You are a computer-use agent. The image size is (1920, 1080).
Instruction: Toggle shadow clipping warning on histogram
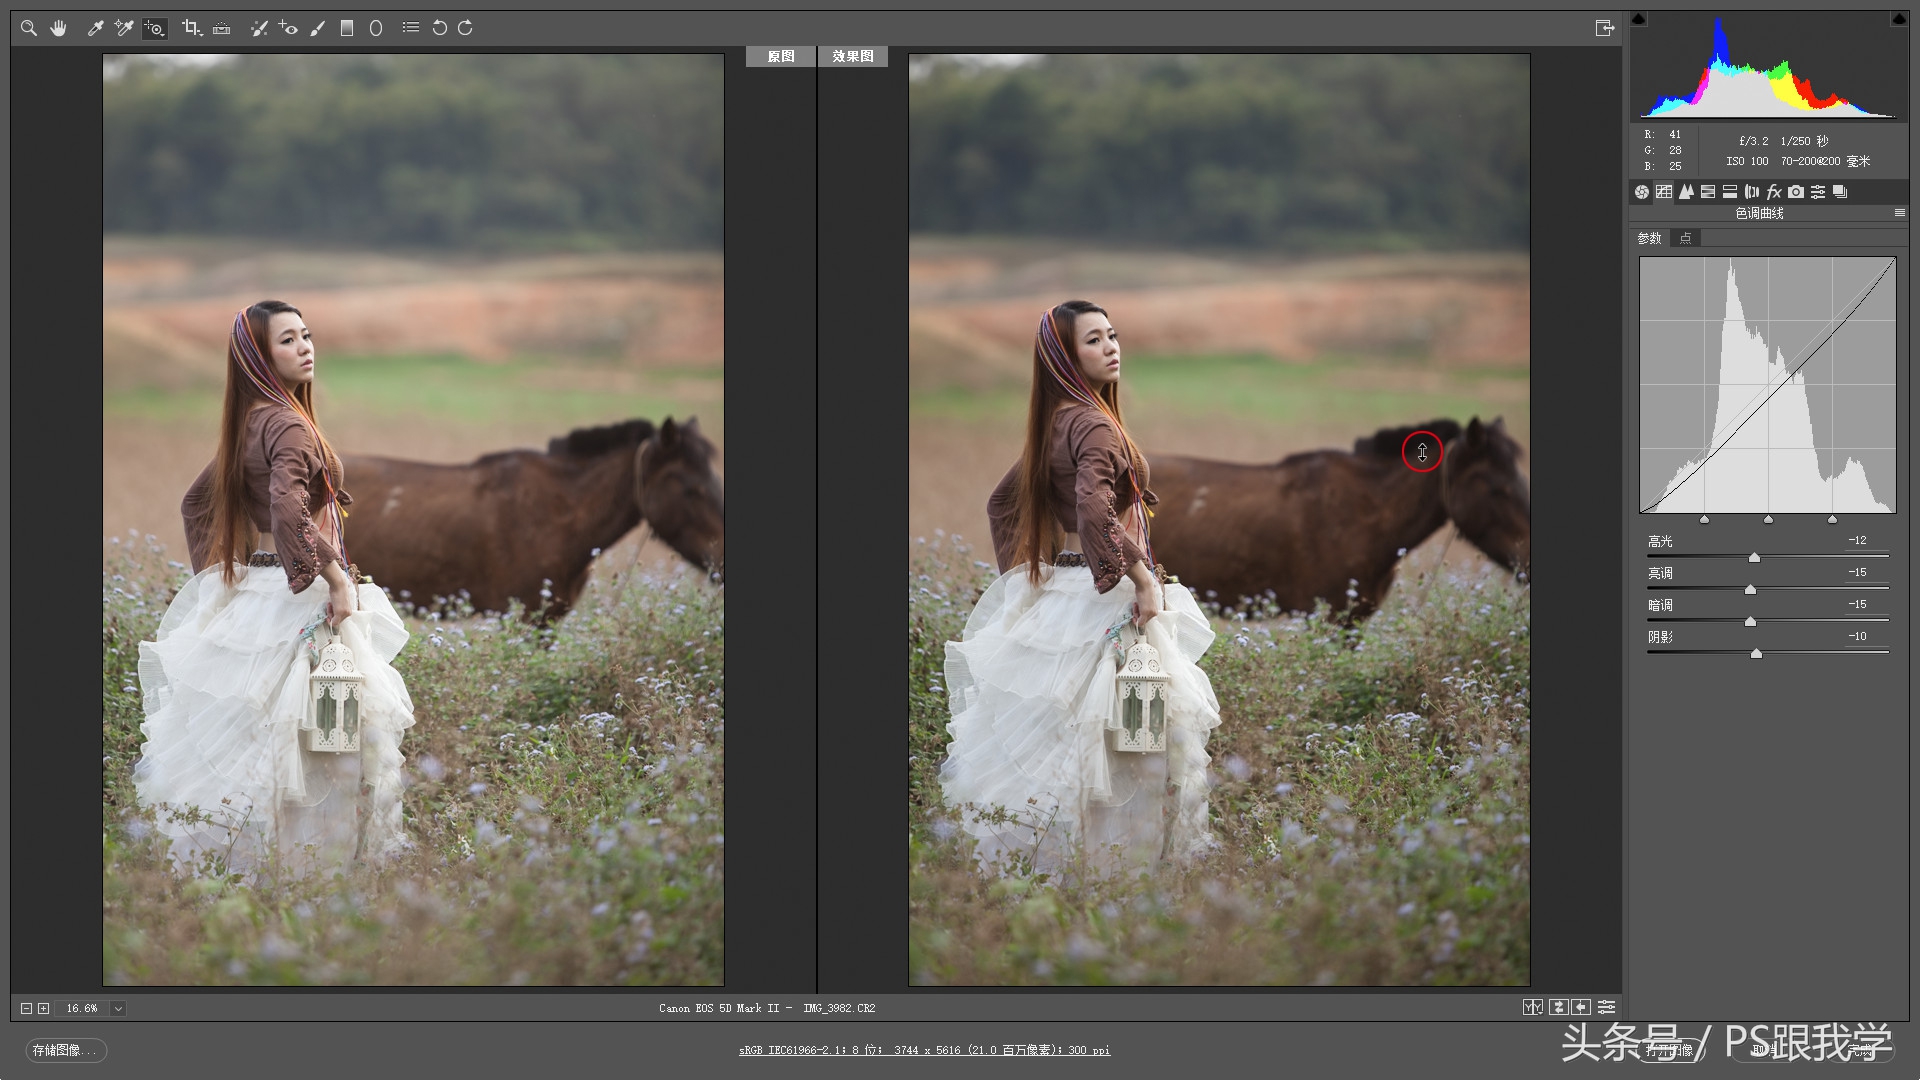pos(1638,17)
